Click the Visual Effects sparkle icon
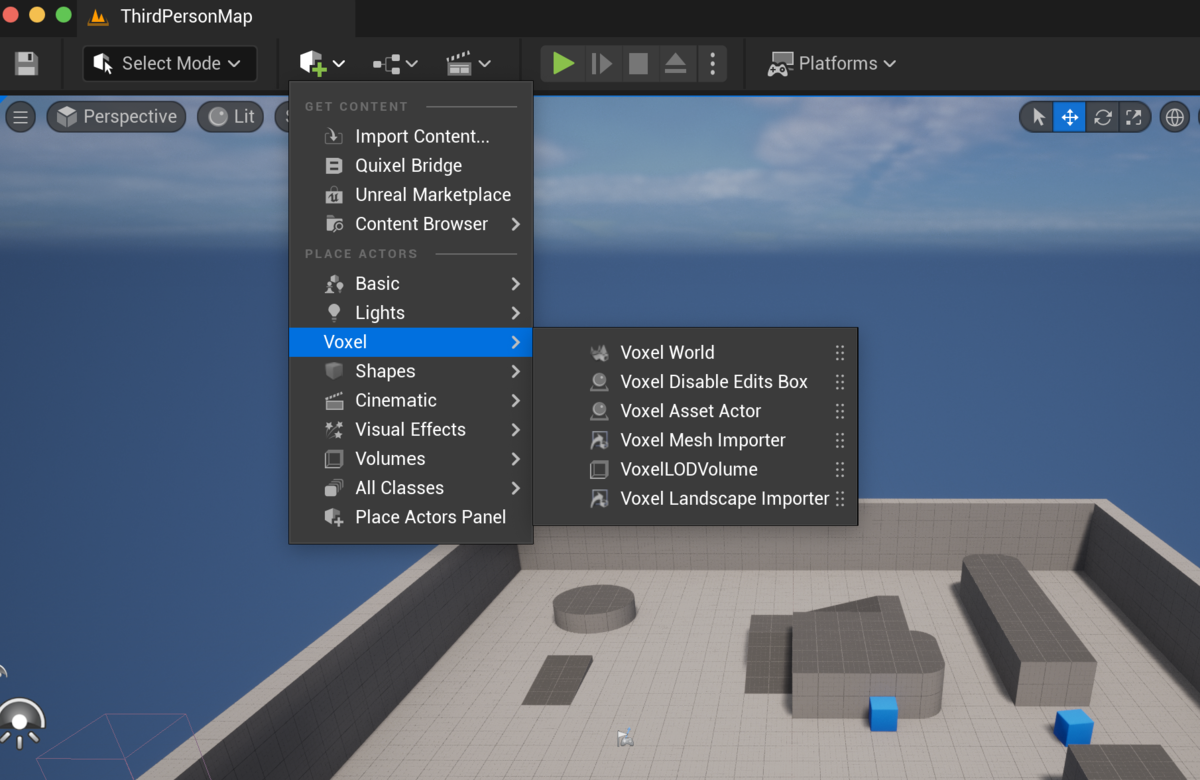The width and height of the screenshot is (1200, 780). pyautogui.click(x=334, y=430)
